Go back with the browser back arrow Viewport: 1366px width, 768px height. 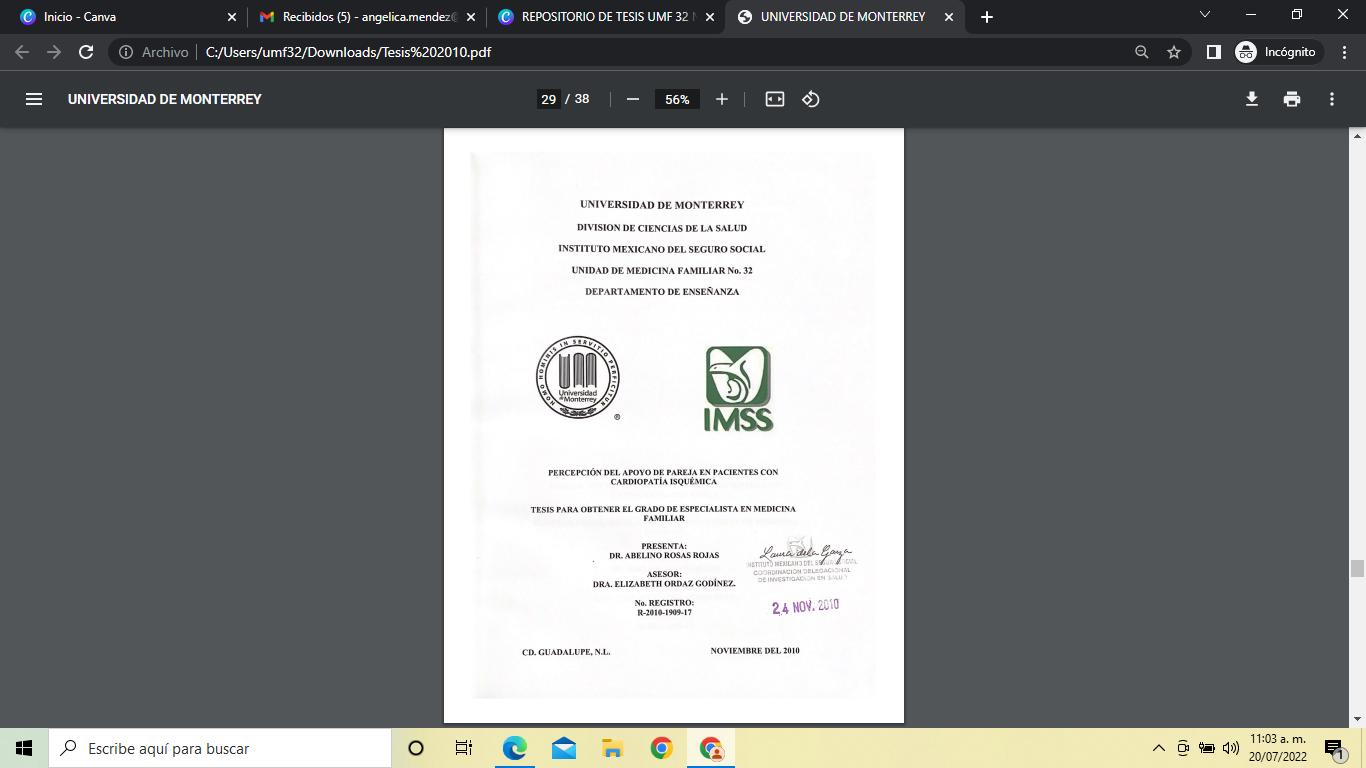pyautogui.click(x=22, y=52)
